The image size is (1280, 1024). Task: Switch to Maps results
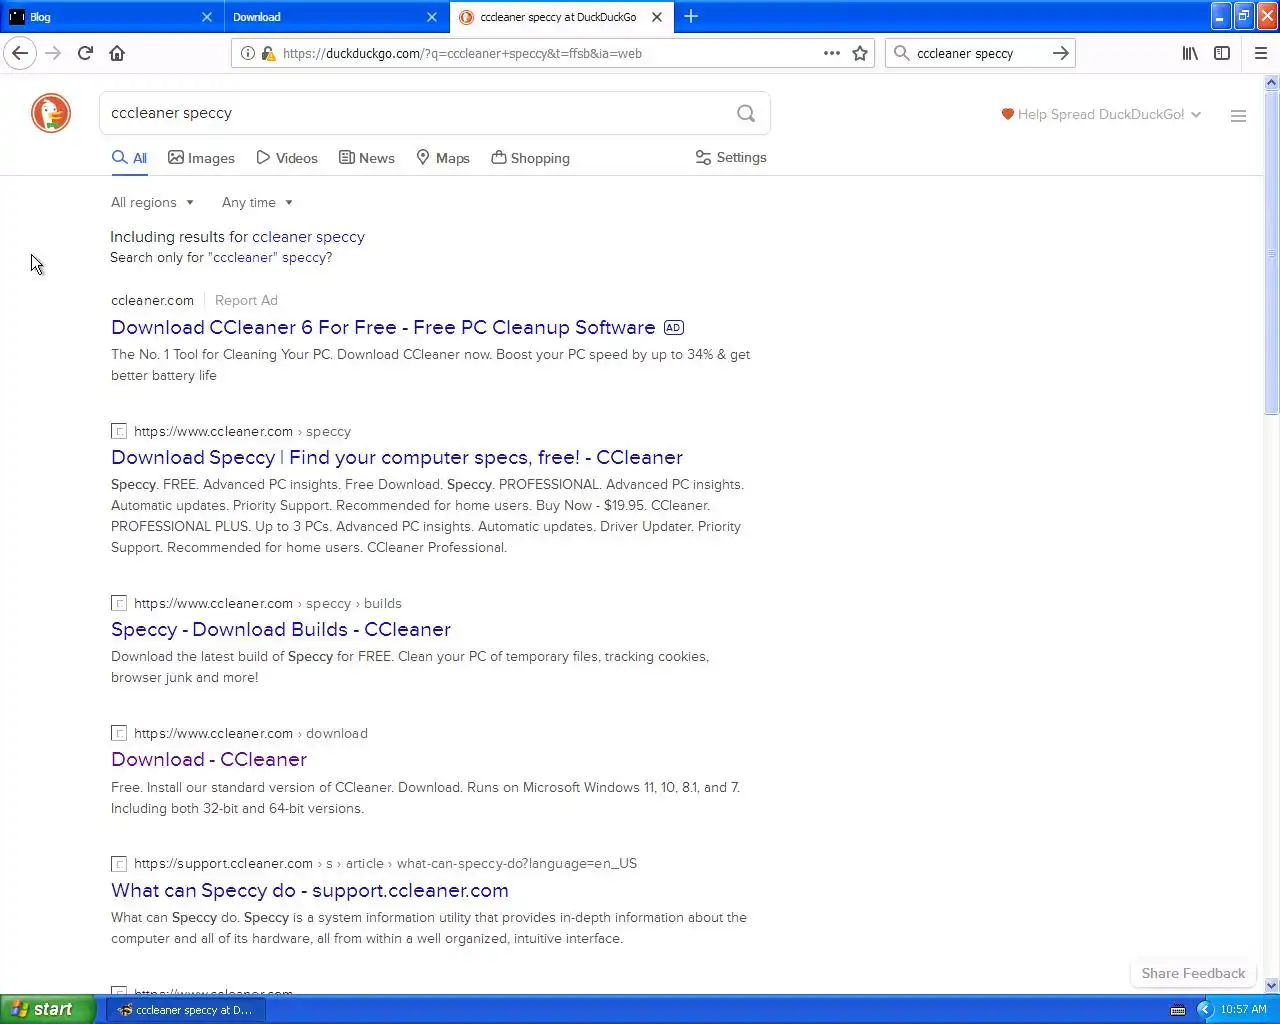click(443, 158)
